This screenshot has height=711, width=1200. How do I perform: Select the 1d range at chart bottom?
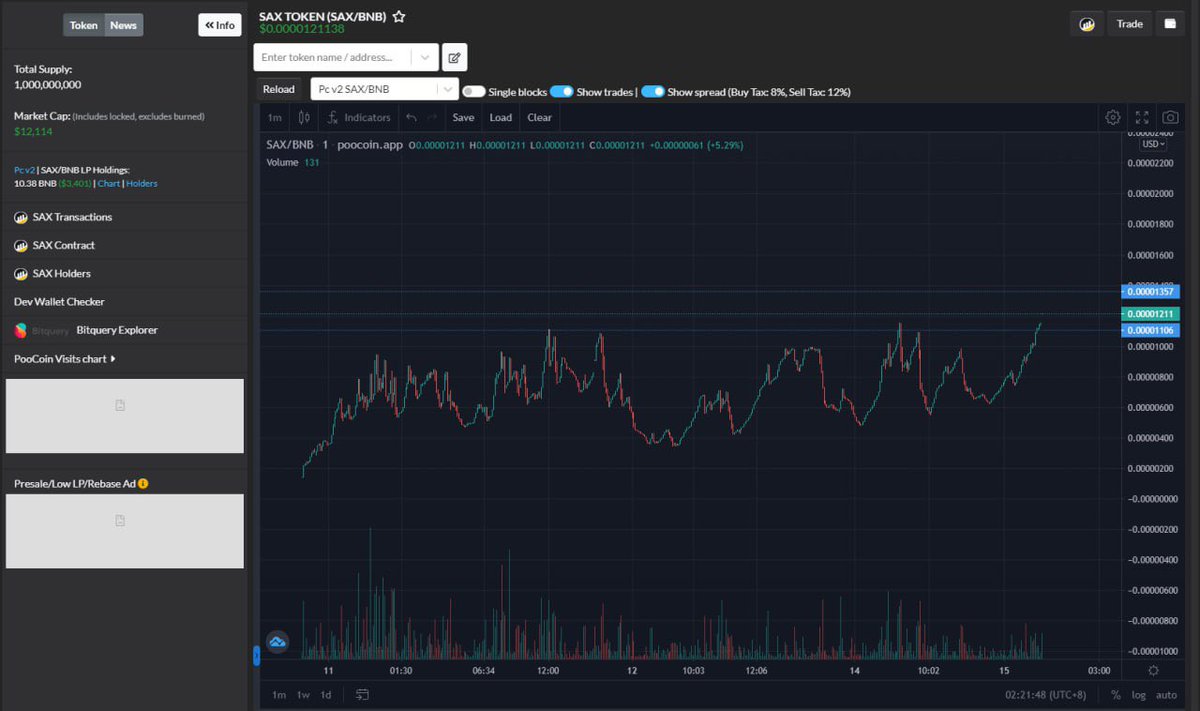325,695
